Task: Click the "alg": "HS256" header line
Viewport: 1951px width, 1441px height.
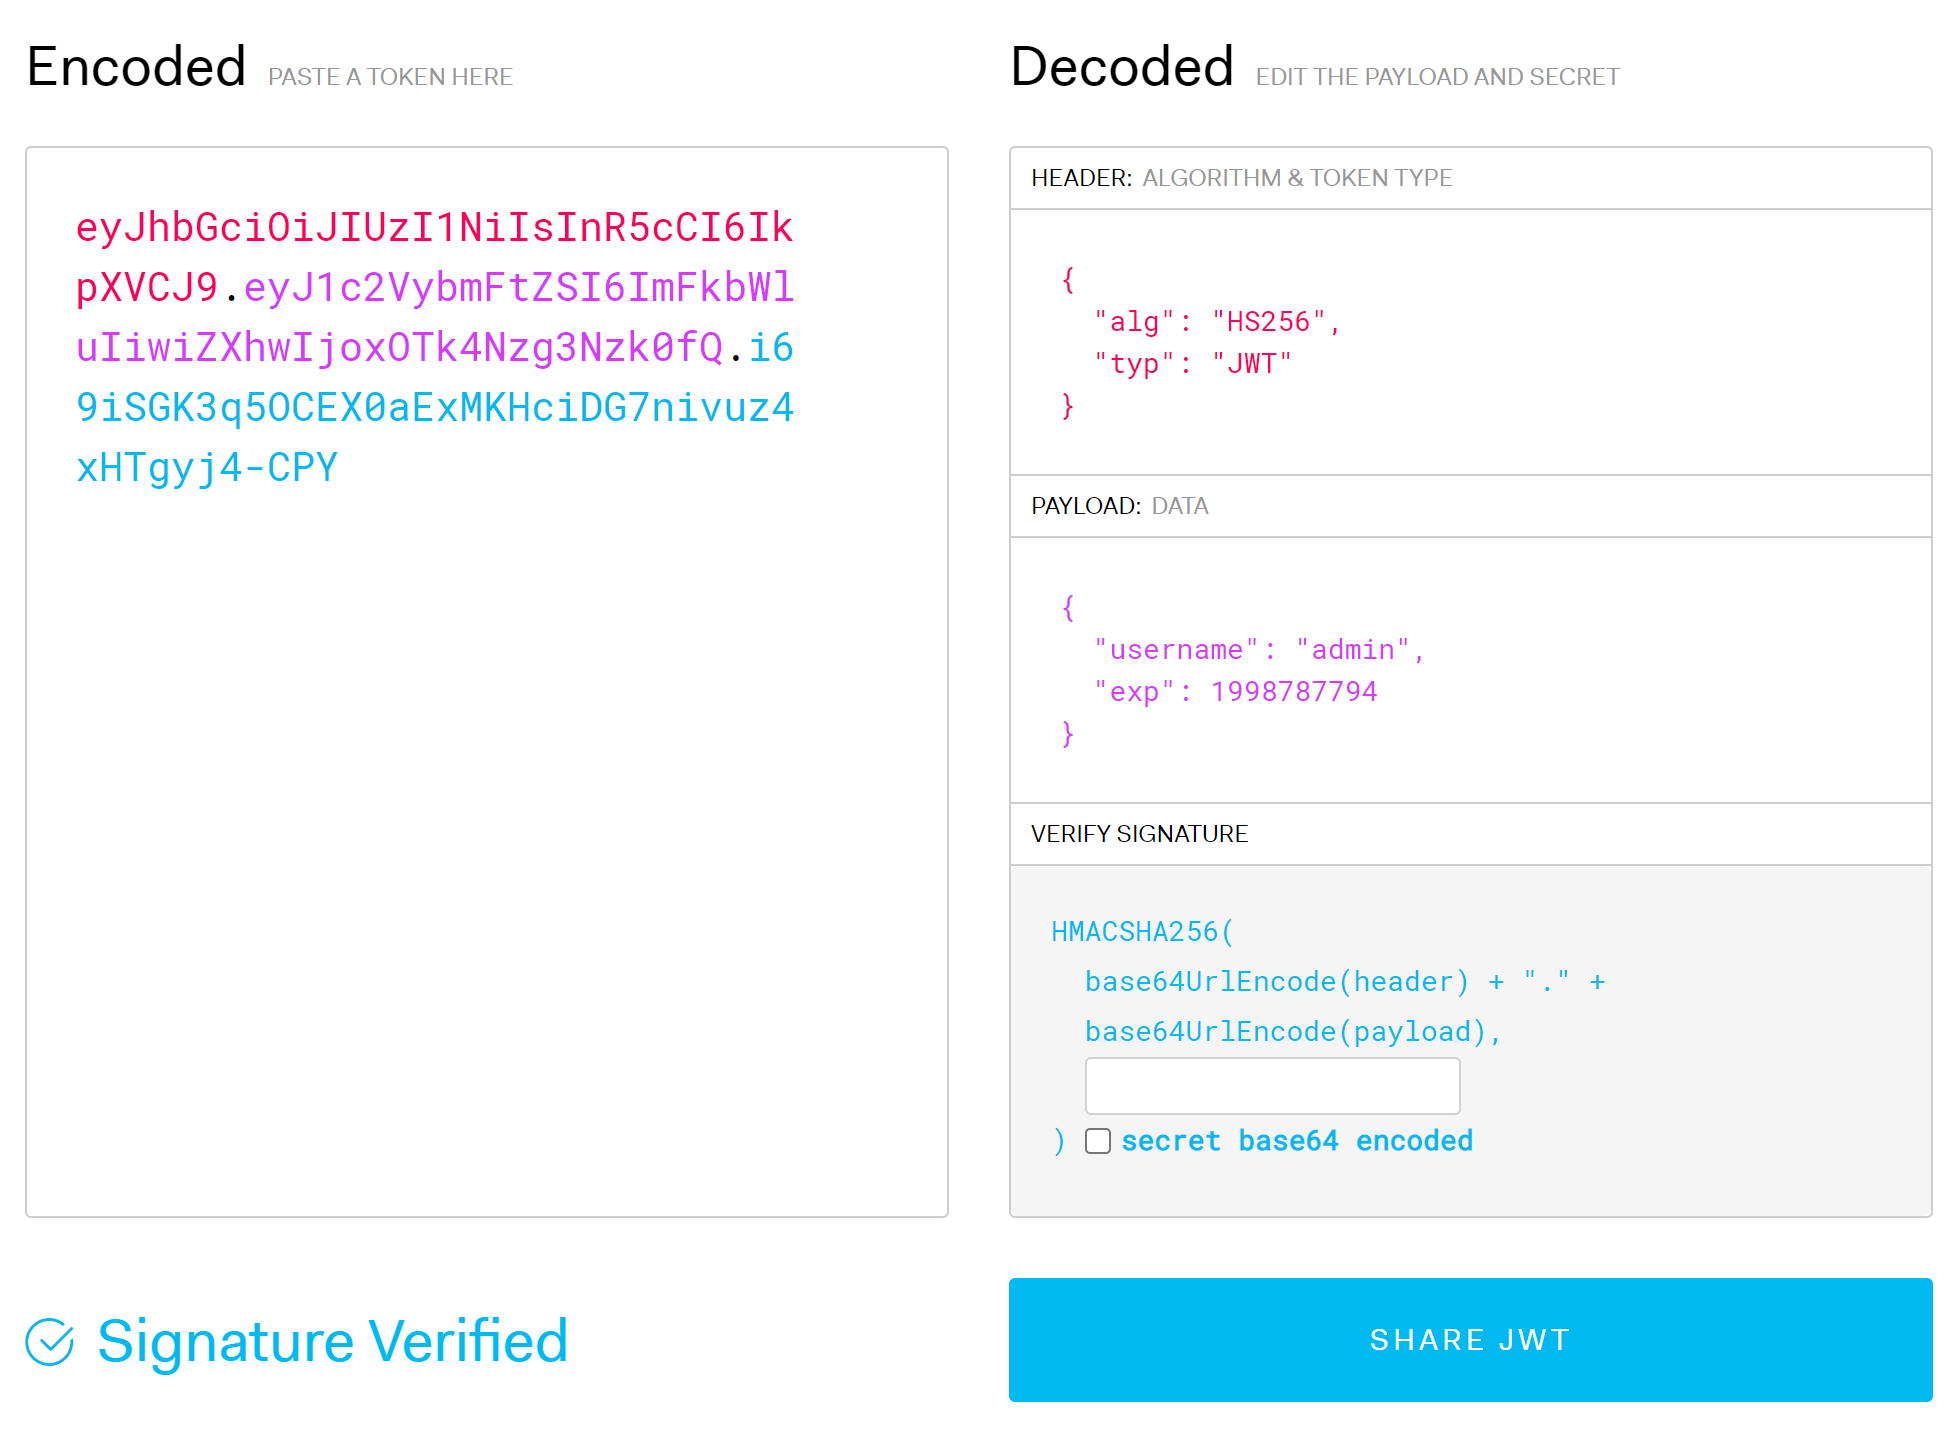Action: point(1216,322)
